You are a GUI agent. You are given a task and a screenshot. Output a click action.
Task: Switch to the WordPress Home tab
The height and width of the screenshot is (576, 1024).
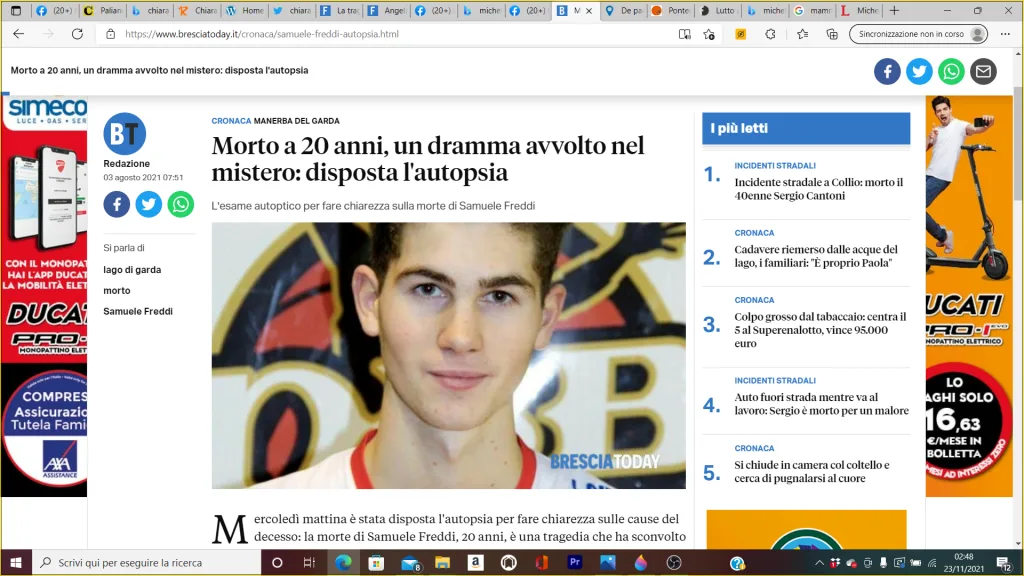tap(245, 10)
